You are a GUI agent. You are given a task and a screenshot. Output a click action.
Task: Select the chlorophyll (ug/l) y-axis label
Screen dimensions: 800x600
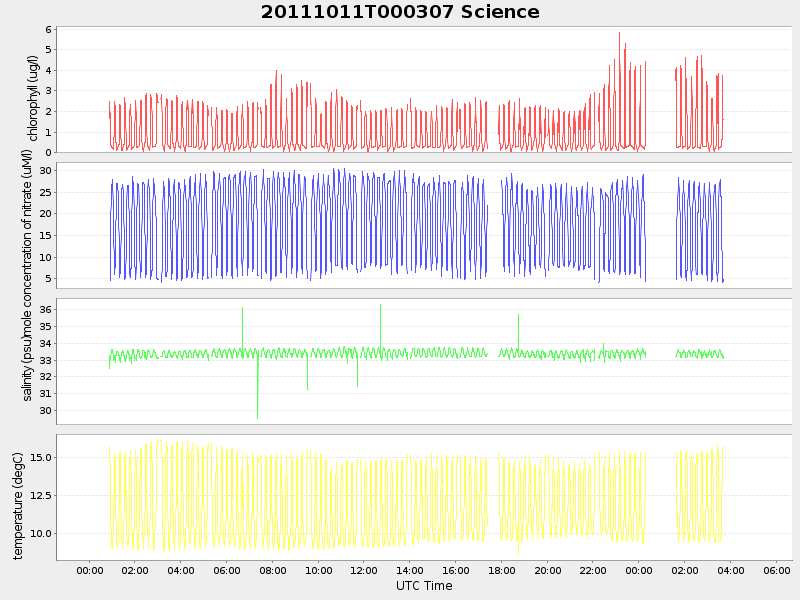33,97
